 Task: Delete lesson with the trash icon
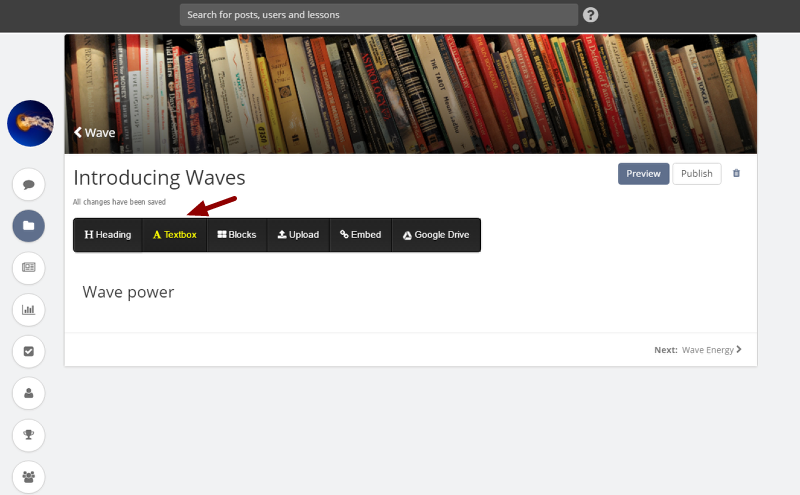coord(736,174)
